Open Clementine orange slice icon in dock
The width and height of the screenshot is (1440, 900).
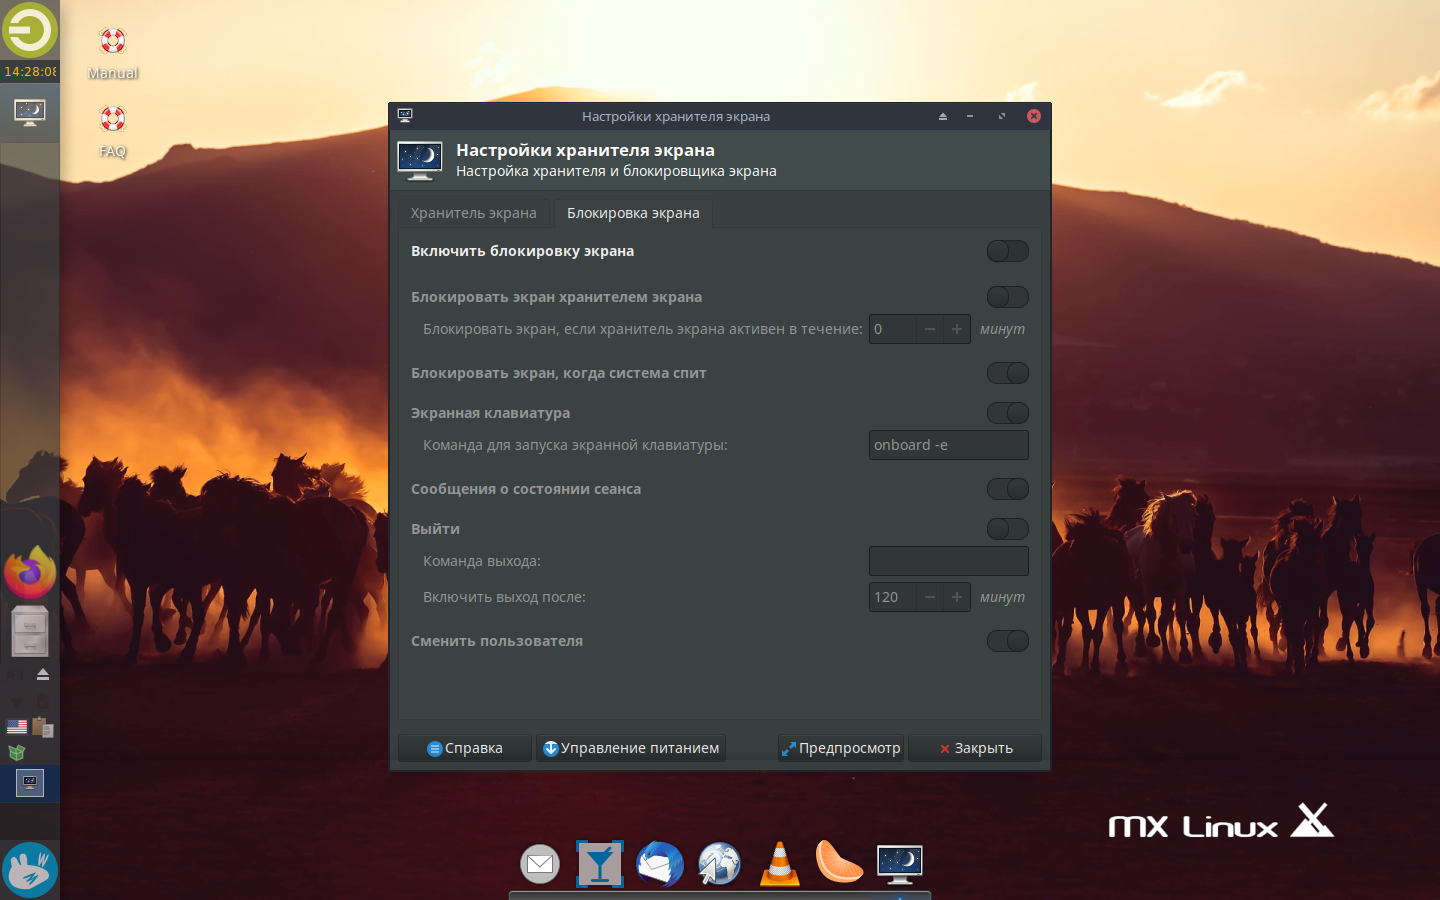(x=838, y=862)
